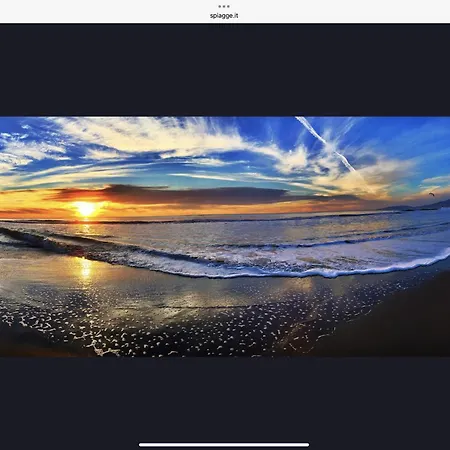Click the calm sea at the photo's center

pos(225,230)
